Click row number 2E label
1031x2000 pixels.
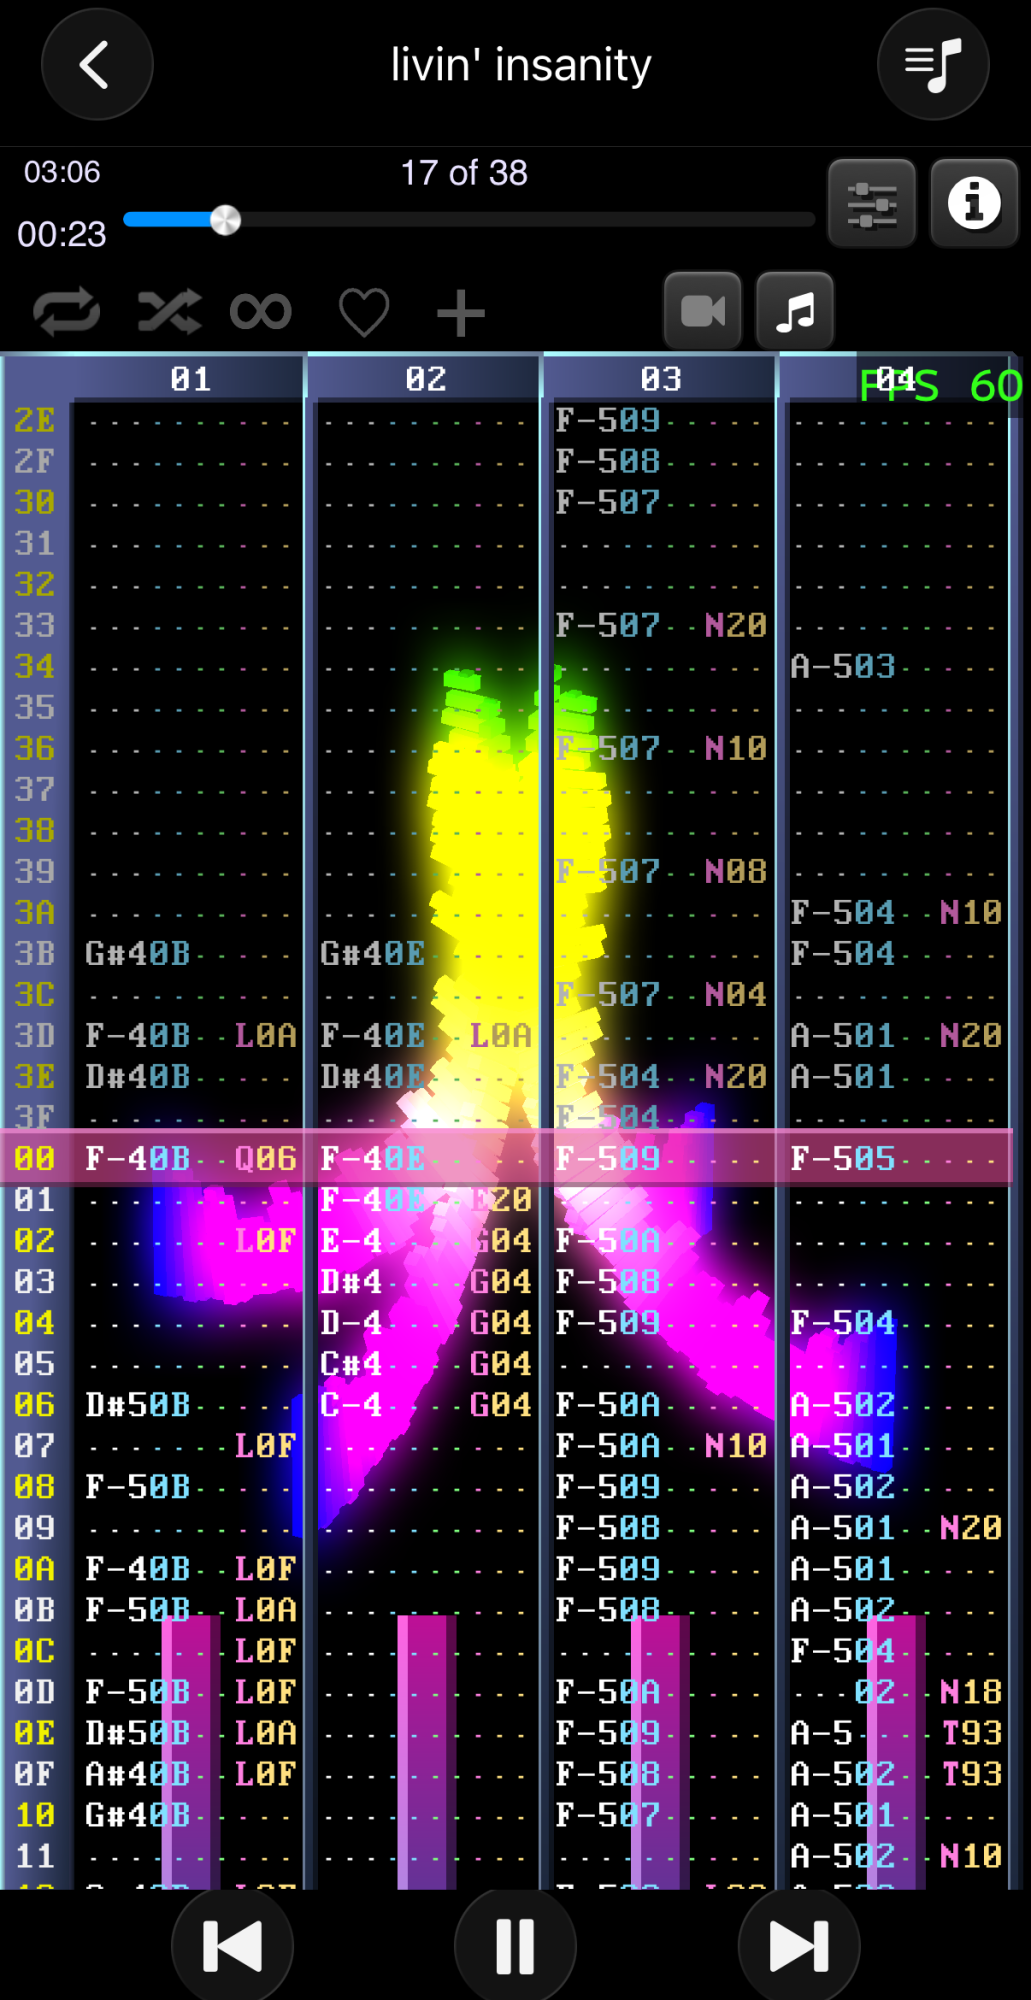click(x=35, y=420)
